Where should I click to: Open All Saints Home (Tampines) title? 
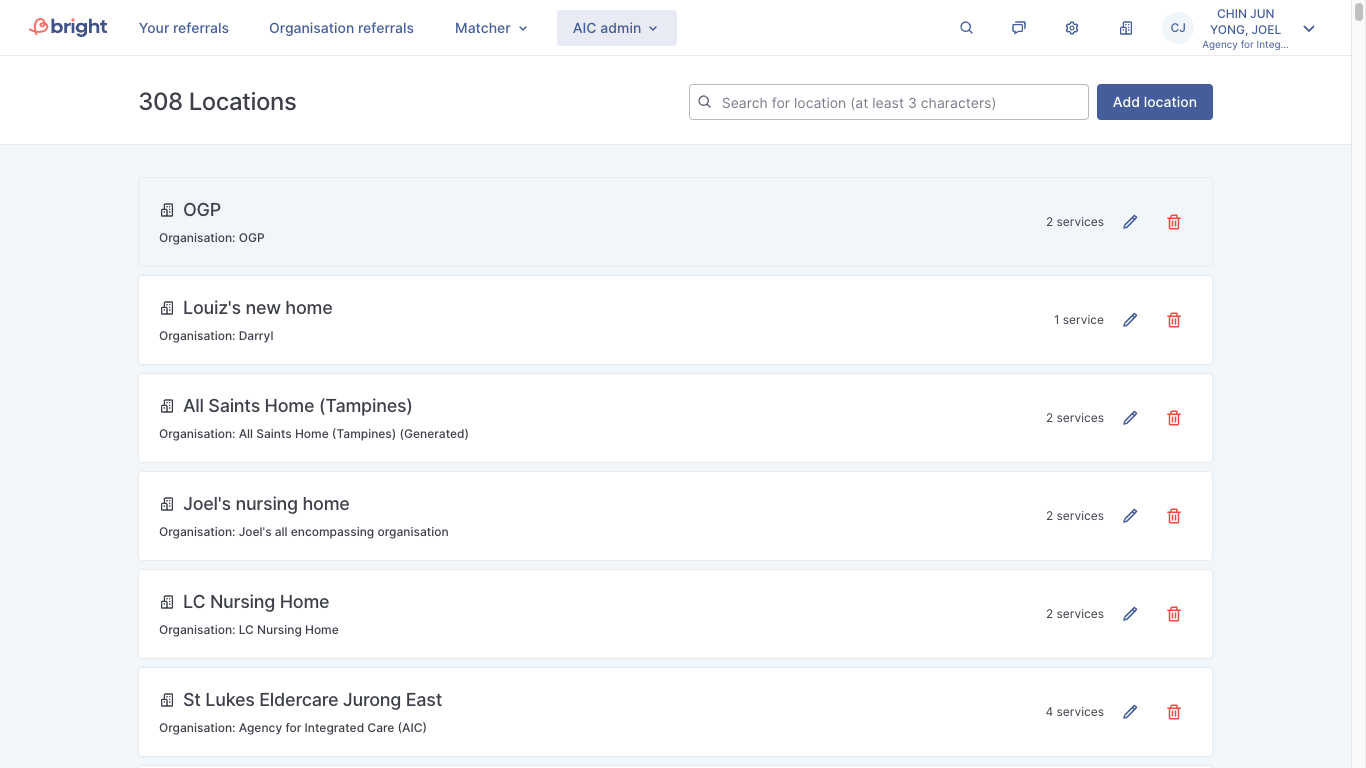point(298,406)
